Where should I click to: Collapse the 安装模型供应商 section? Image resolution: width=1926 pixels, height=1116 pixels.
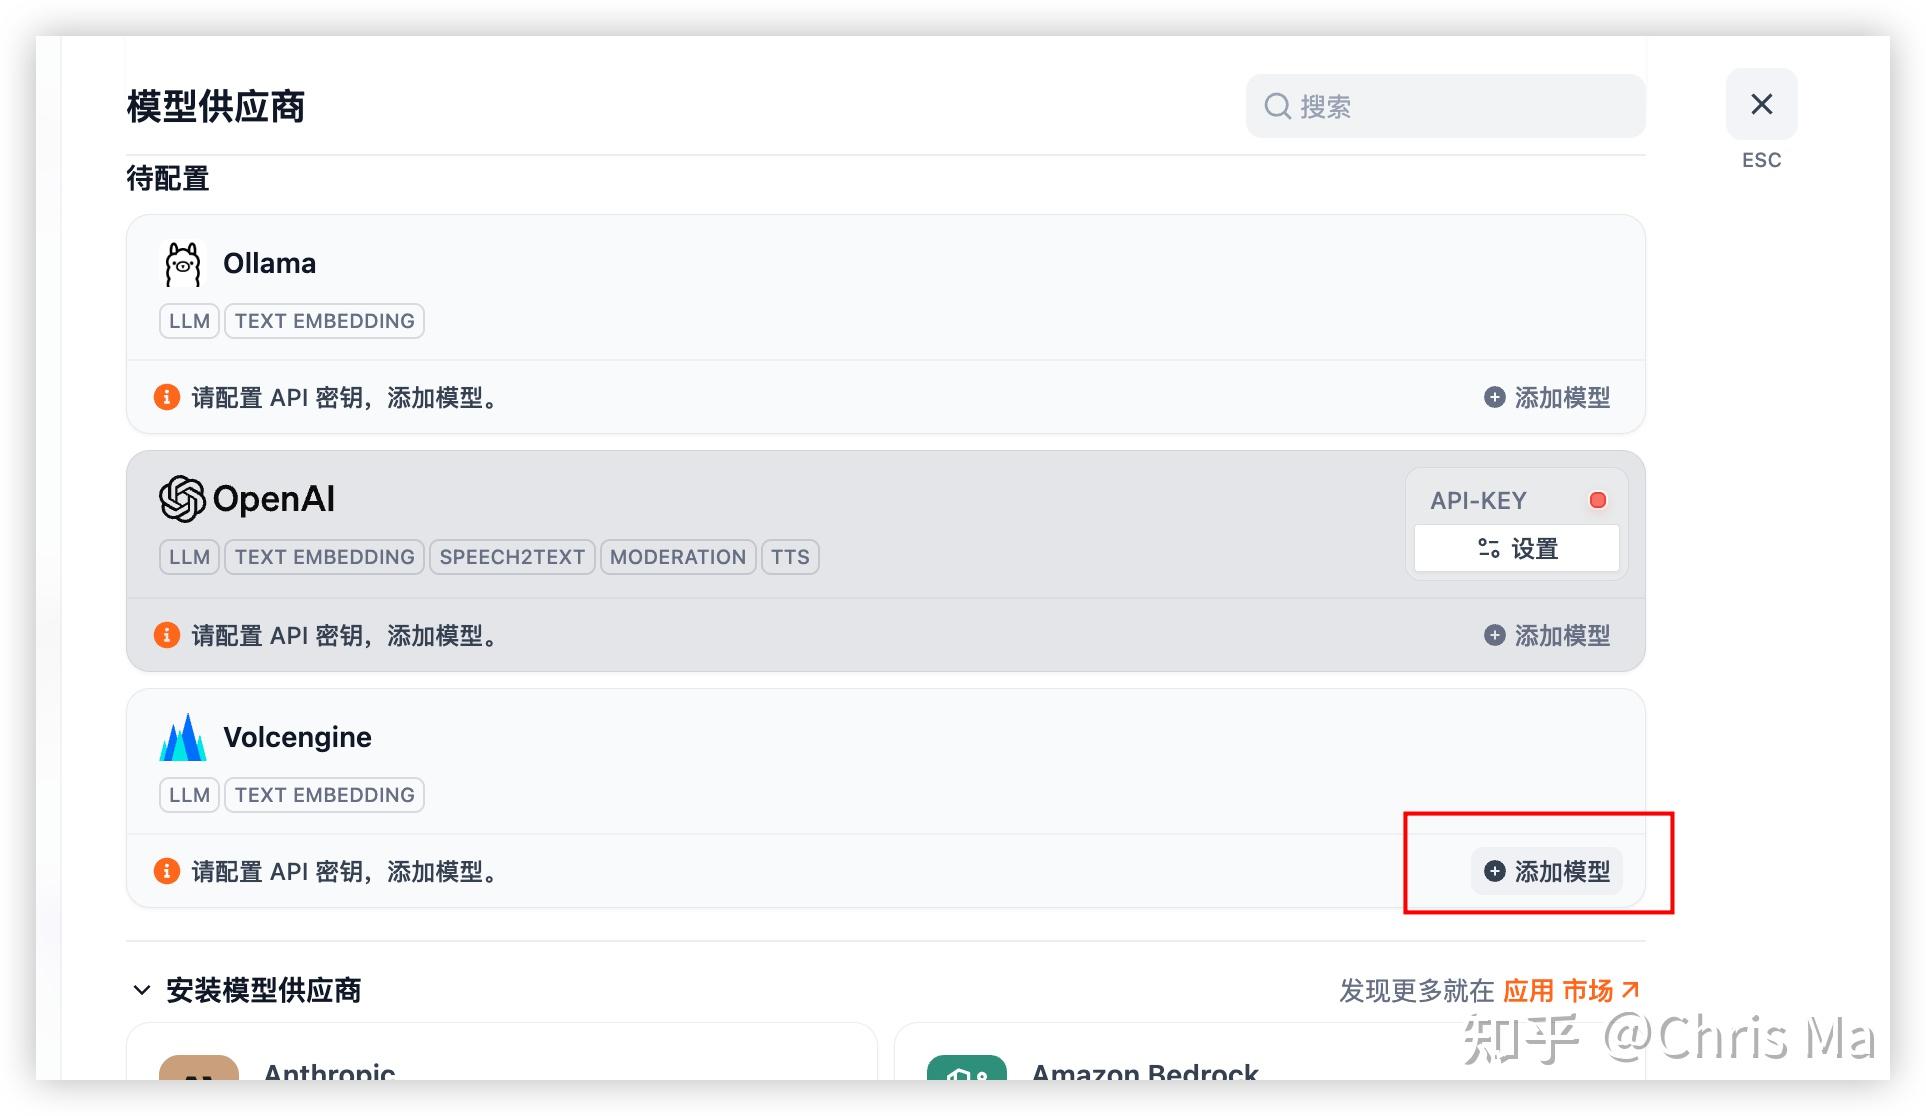(142, 990)
